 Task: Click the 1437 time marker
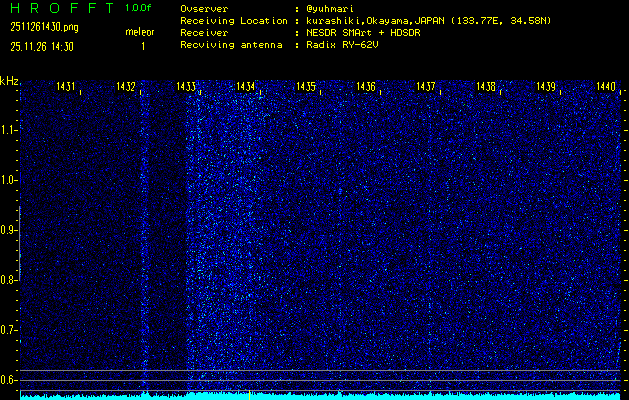click(x=426, y=88)
